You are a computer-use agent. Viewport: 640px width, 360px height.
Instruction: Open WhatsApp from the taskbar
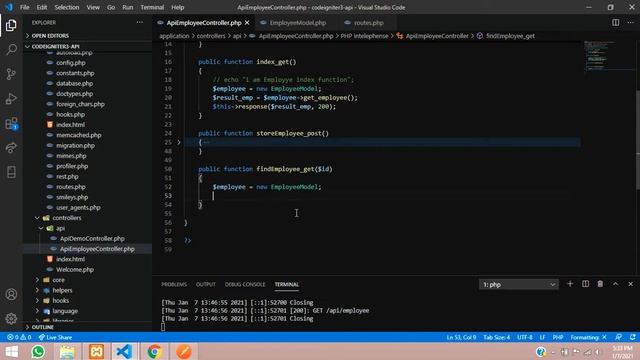(38, 352)
